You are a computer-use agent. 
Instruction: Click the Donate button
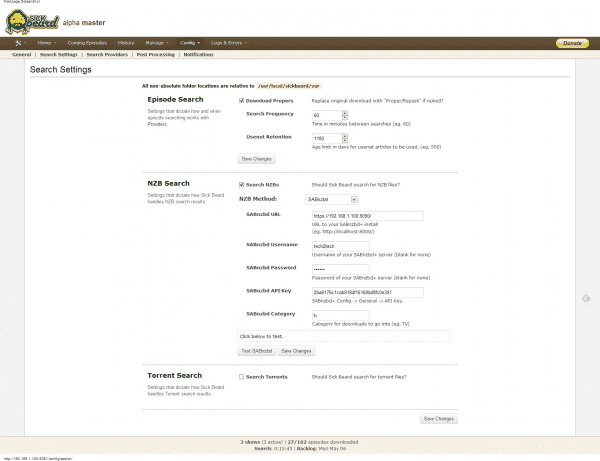pyautogui.click(x=572, y=43)
